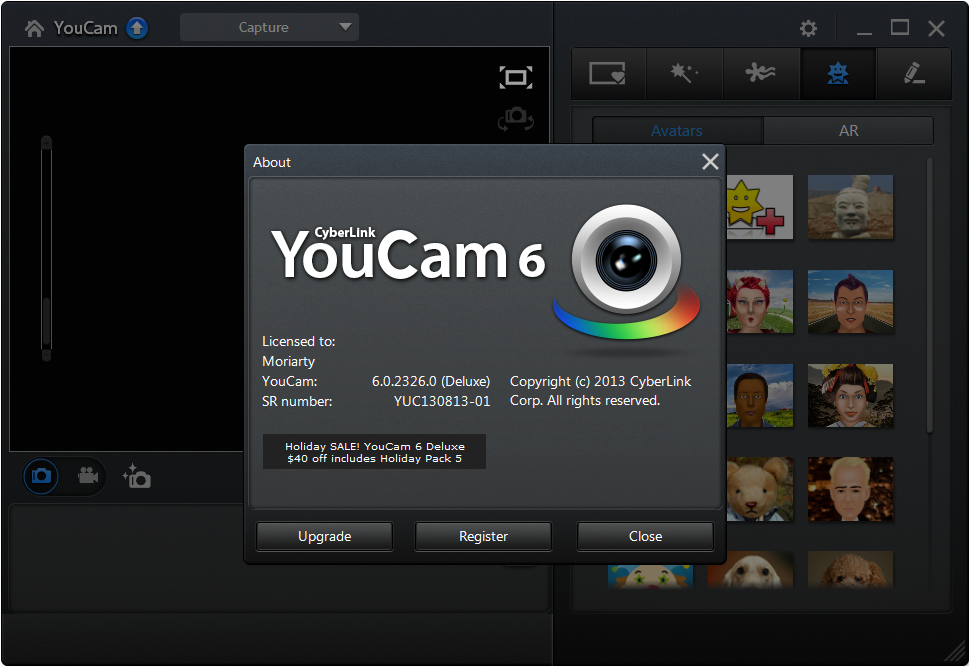This screenshot has height=667, width=970.
Task: Click the Upgrade button
Action: [325, 536]
